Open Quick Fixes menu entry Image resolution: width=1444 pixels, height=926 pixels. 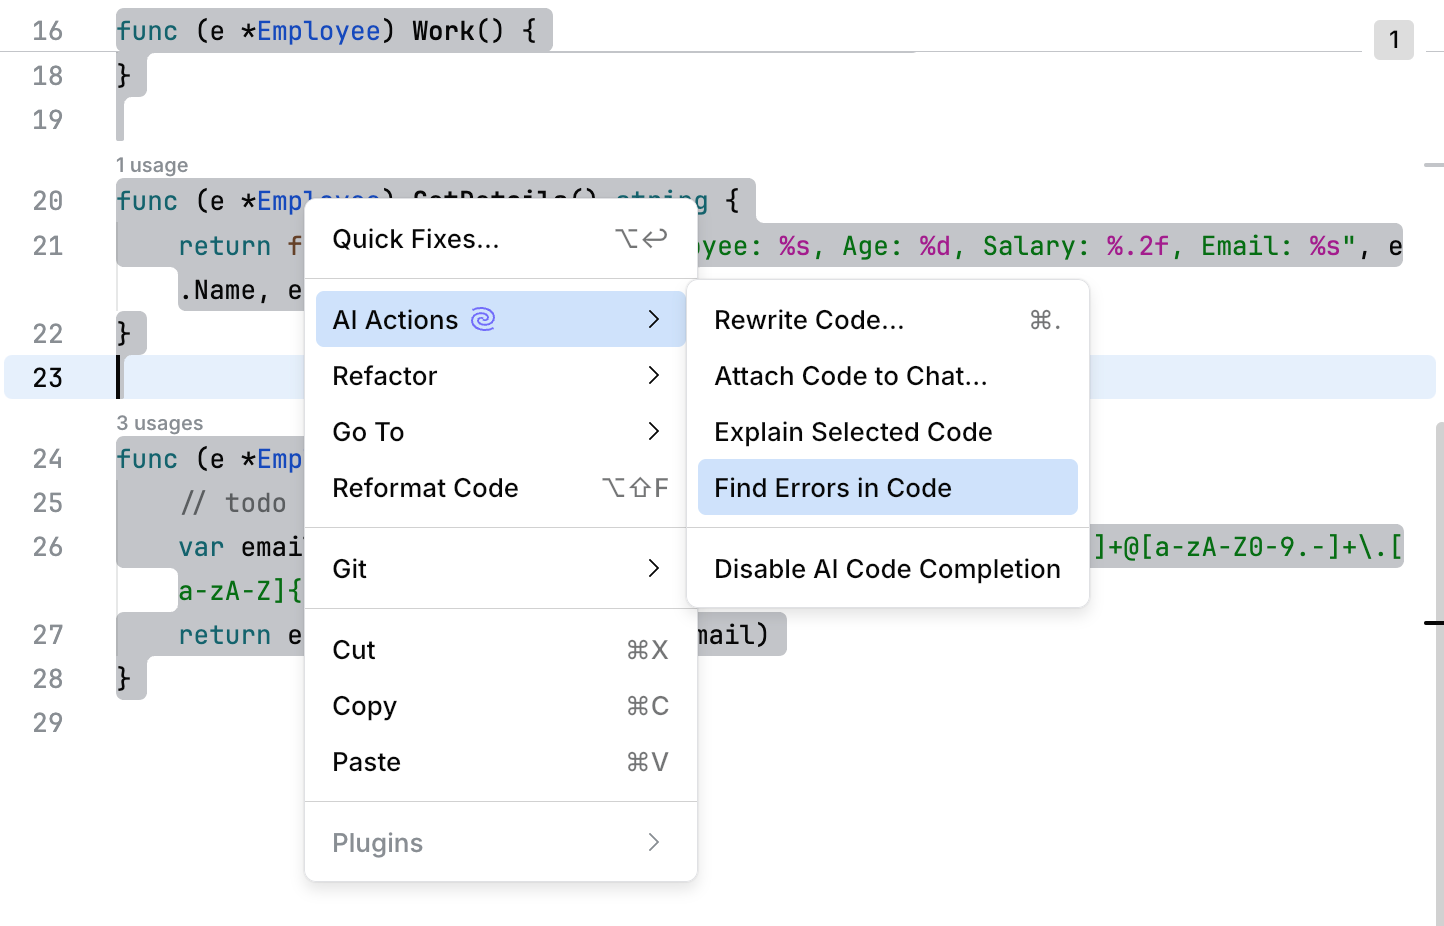(500, 239)
